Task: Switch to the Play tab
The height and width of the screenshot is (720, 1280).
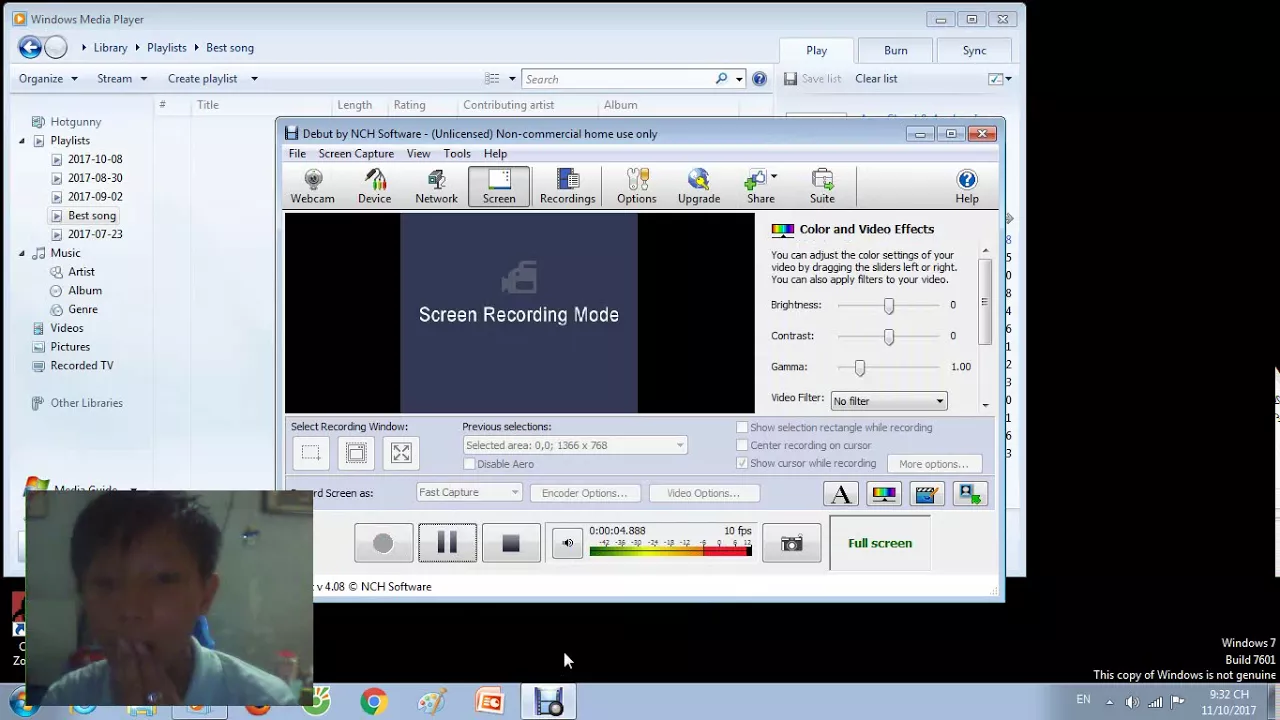Action: pos(817,50)
